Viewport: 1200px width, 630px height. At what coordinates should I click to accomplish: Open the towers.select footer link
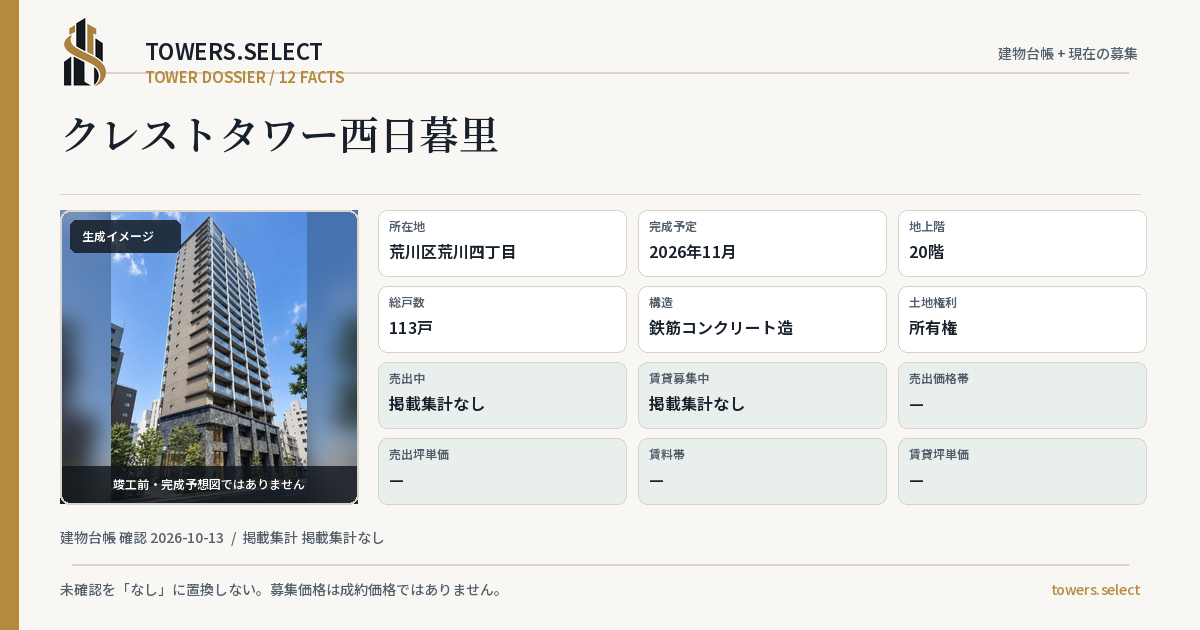point(1095,590)
